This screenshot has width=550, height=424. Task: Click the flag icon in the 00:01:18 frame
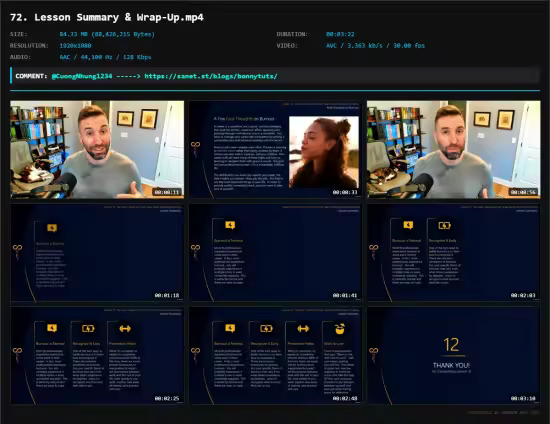point(52,228)
